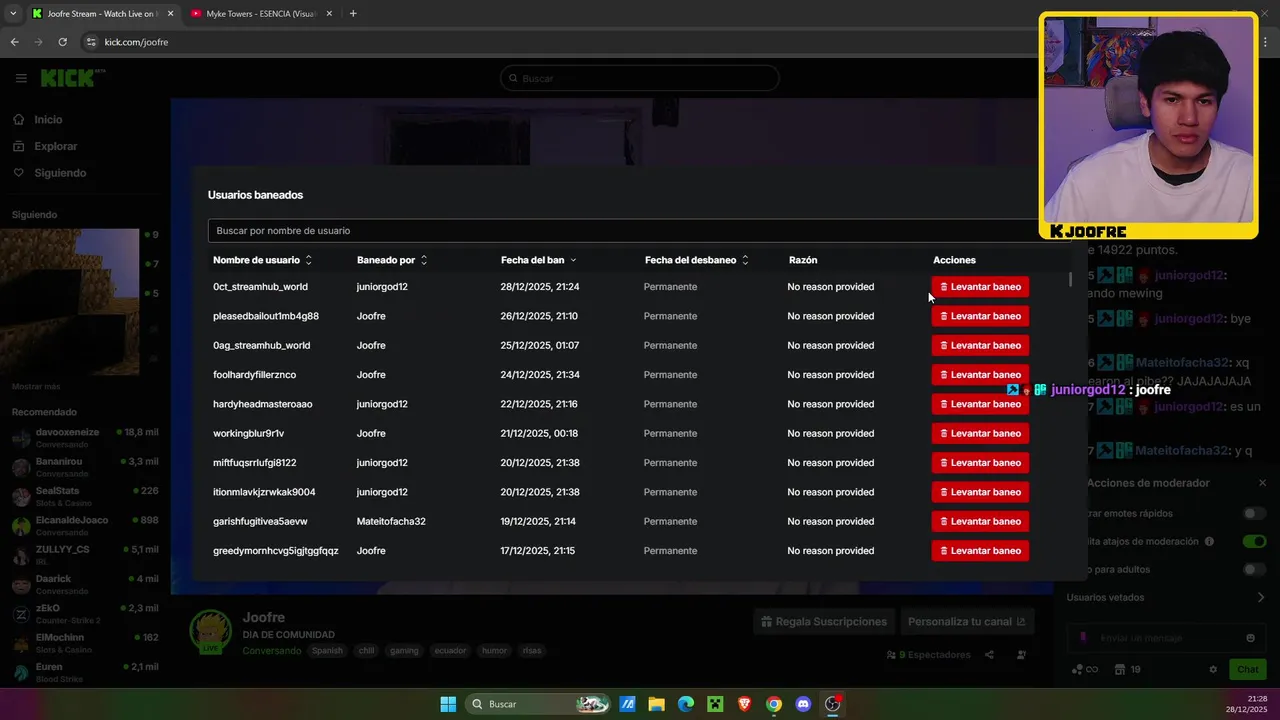Lift ban for pleasedbailout1mb4g88
This screenshot has width=1280, height=720.
point(980,316)
